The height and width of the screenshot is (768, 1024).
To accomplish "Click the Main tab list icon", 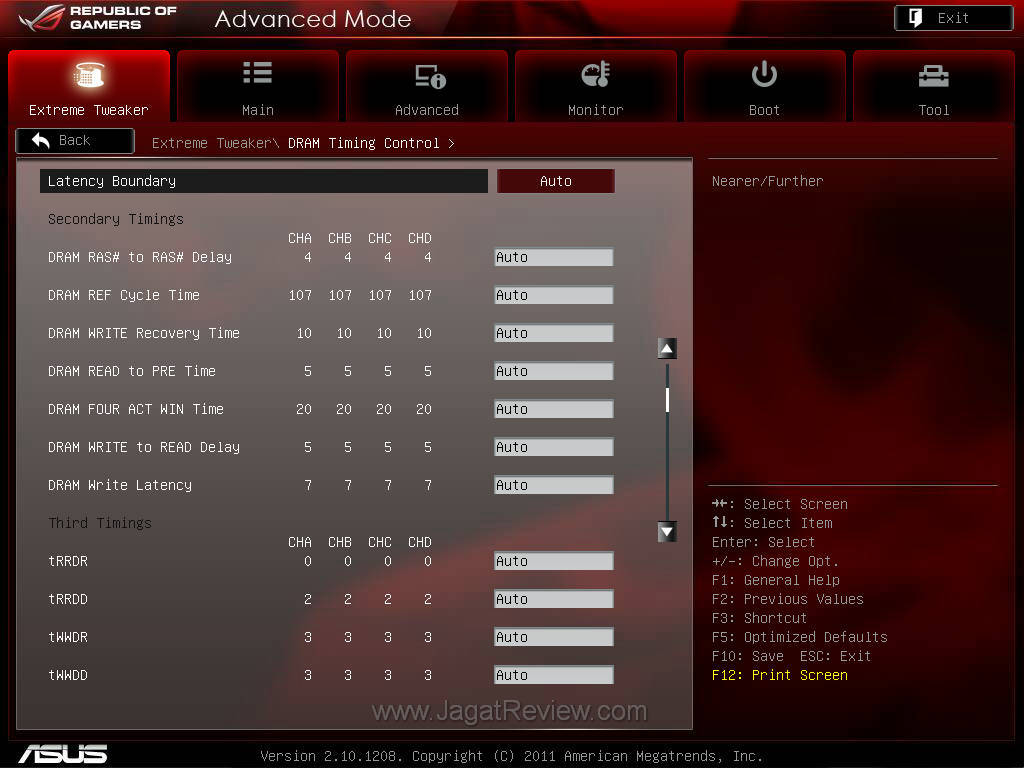I will [257, 73].
